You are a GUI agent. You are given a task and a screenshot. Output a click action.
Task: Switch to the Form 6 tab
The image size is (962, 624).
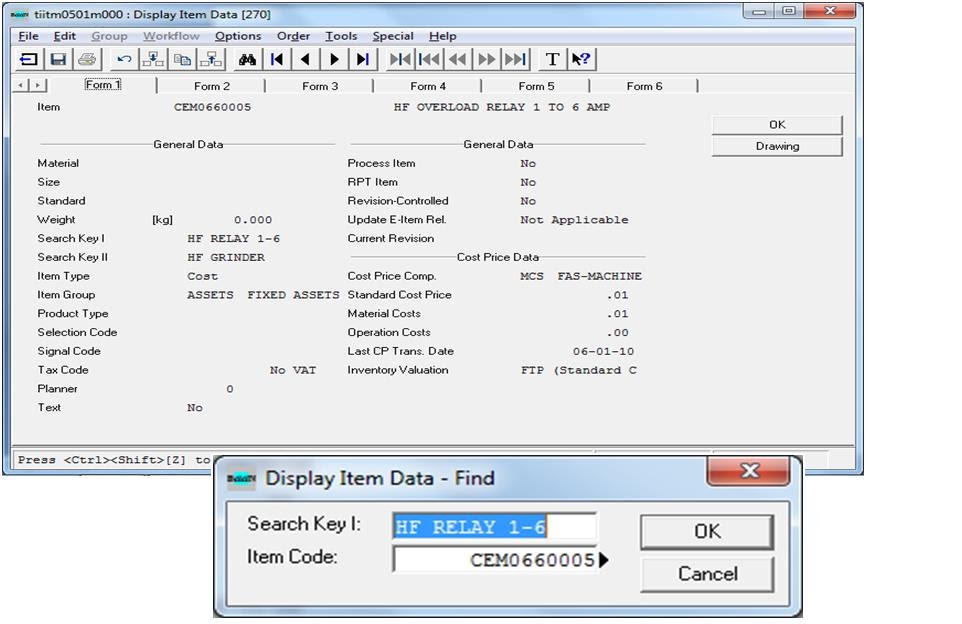[x=645, y=86]
